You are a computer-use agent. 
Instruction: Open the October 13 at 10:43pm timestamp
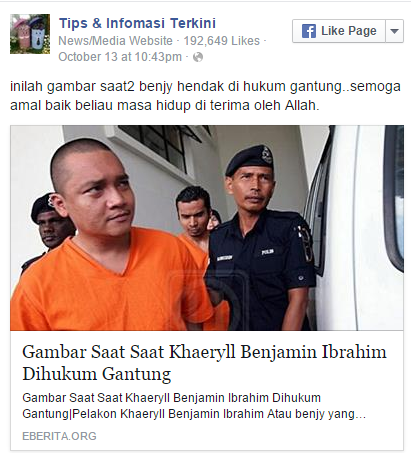(120, 57)
